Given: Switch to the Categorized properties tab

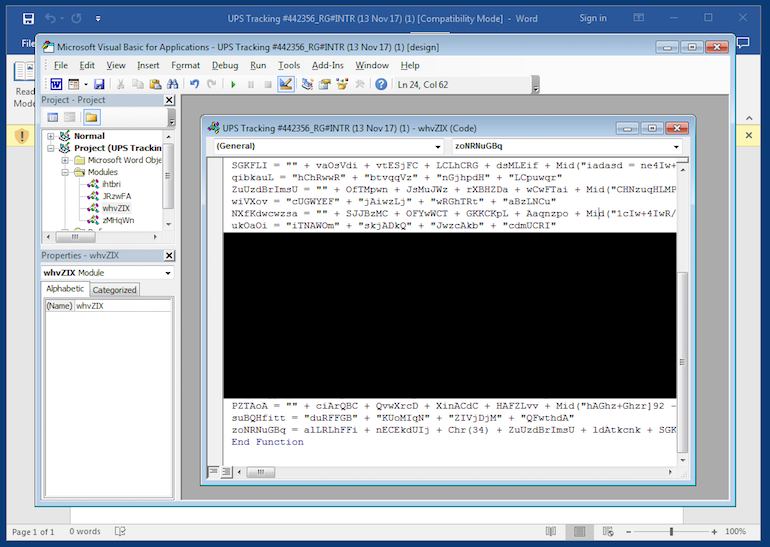Looking at the screenshot, I should tap(115, 290).
